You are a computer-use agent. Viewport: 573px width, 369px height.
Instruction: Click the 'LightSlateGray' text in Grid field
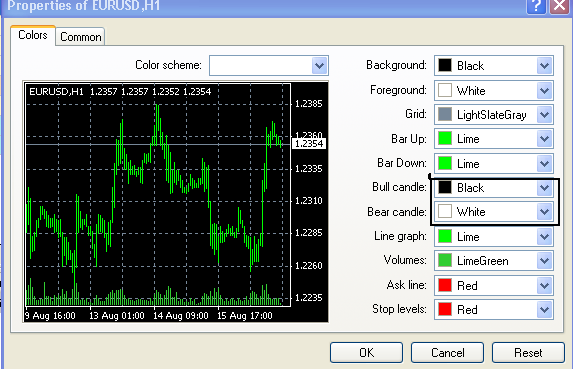(x=492, y=115)
